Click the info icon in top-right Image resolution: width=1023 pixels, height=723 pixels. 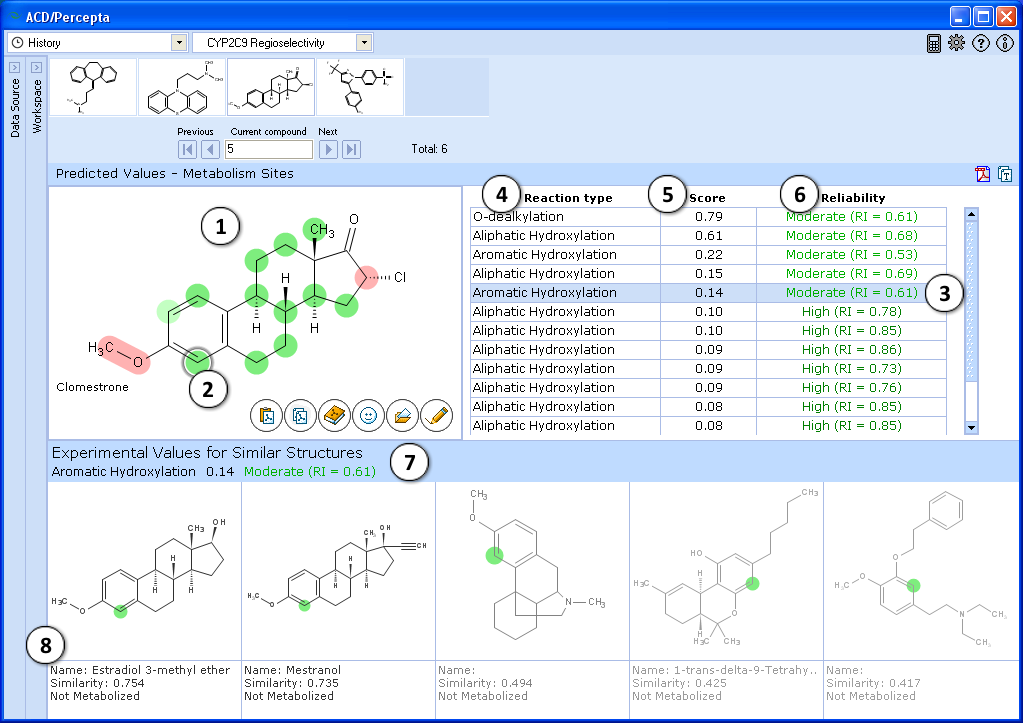pos(1005,43)
